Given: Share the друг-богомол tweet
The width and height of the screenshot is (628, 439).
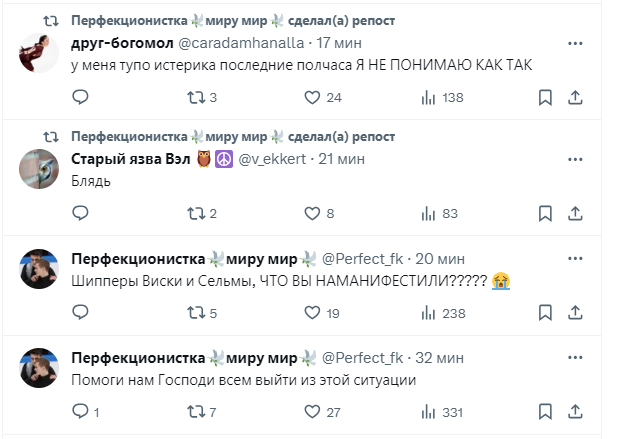Looking at the screenshot, I should coord(575,97).
